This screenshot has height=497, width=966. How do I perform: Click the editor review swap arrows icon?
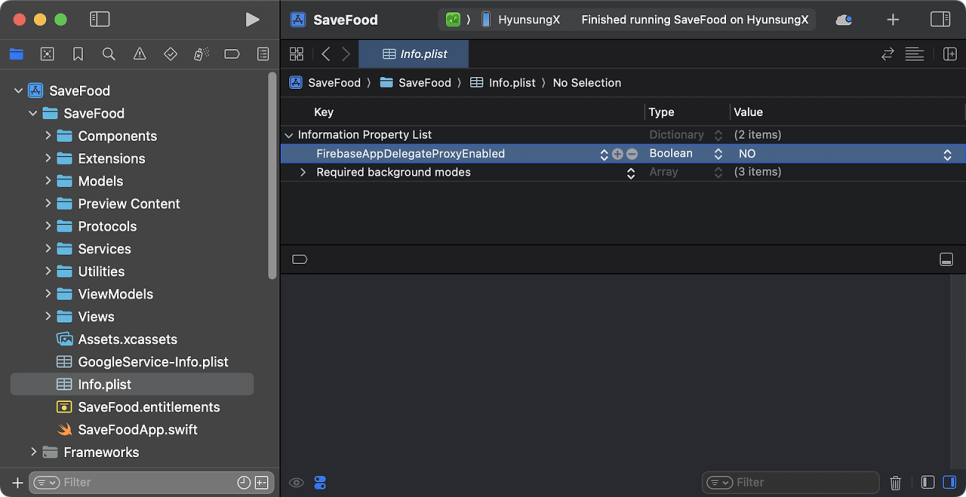tap(887, 54)
